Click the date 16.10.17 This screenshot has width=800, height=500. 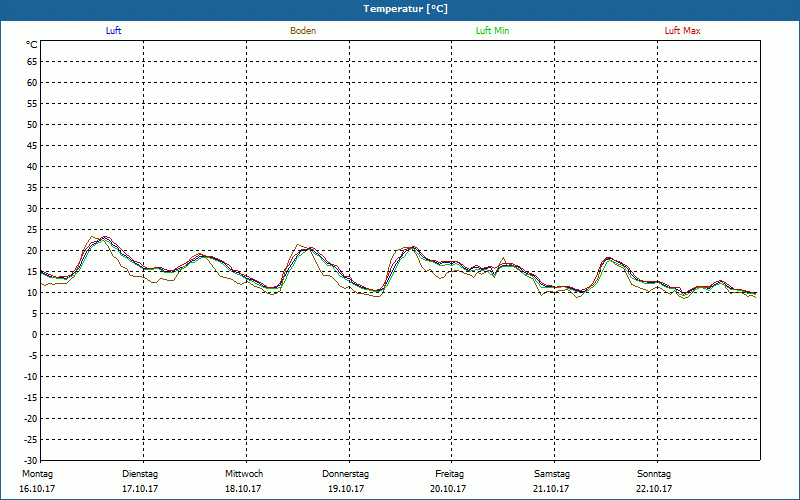point(37,489)
